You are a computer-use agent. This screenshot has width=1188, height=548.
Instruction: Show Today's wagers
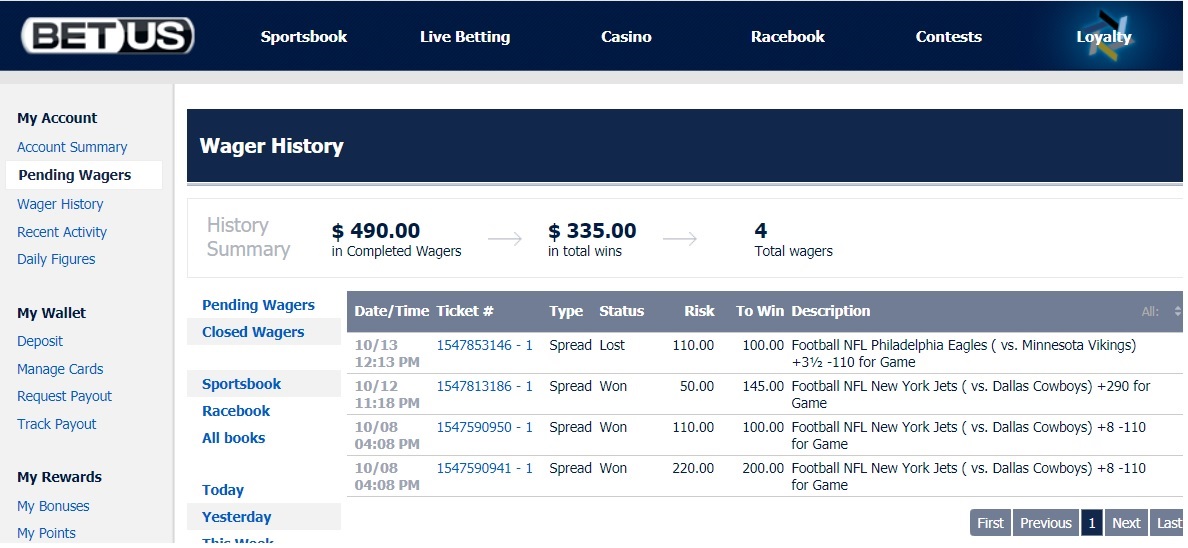(x=223, y=490)
